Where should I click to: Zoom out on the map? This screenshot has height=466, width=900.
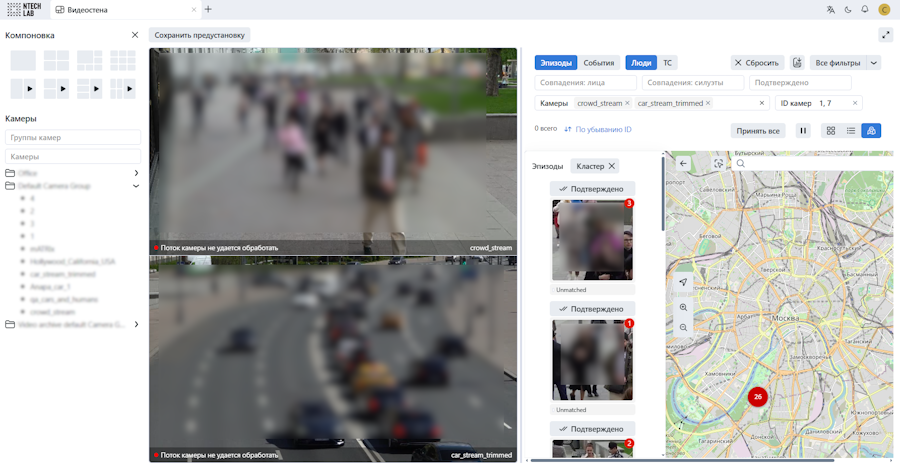(x=683, y=327)
